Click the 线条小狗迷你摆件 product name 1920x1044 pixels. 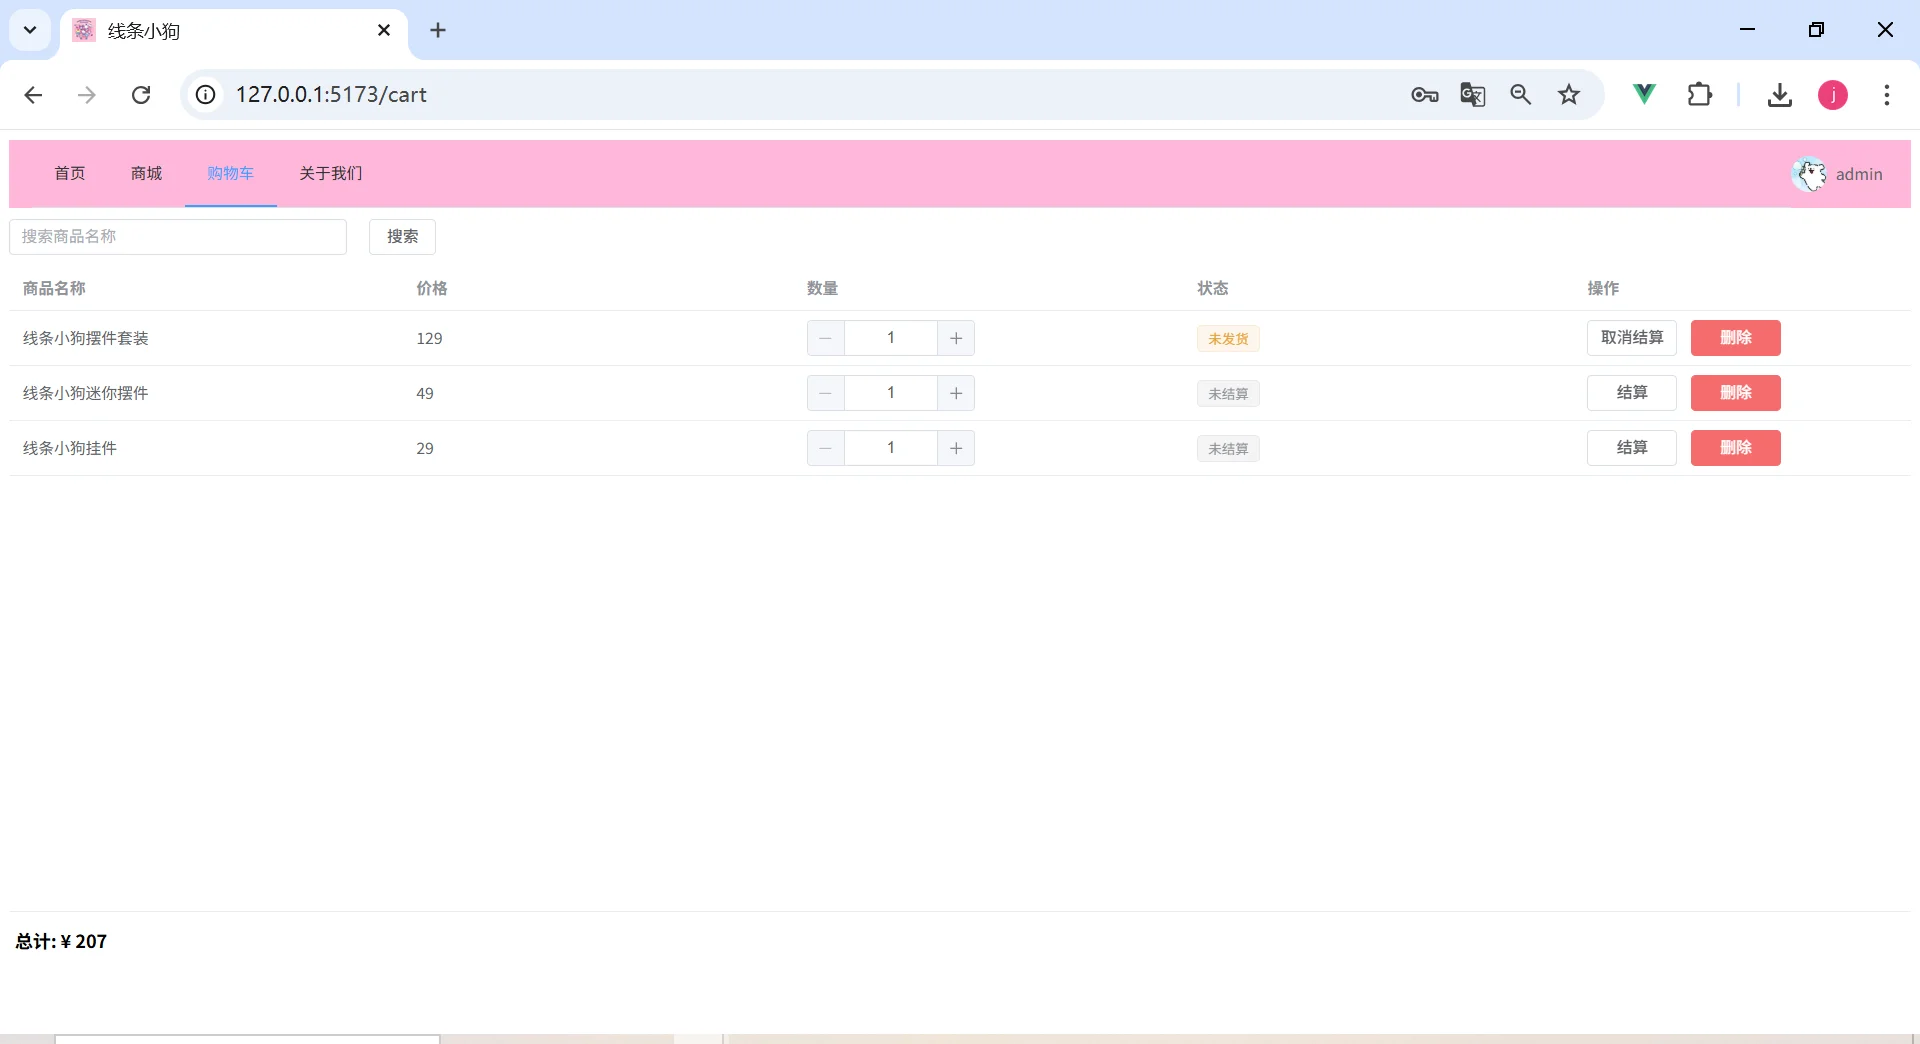[86, 393]
